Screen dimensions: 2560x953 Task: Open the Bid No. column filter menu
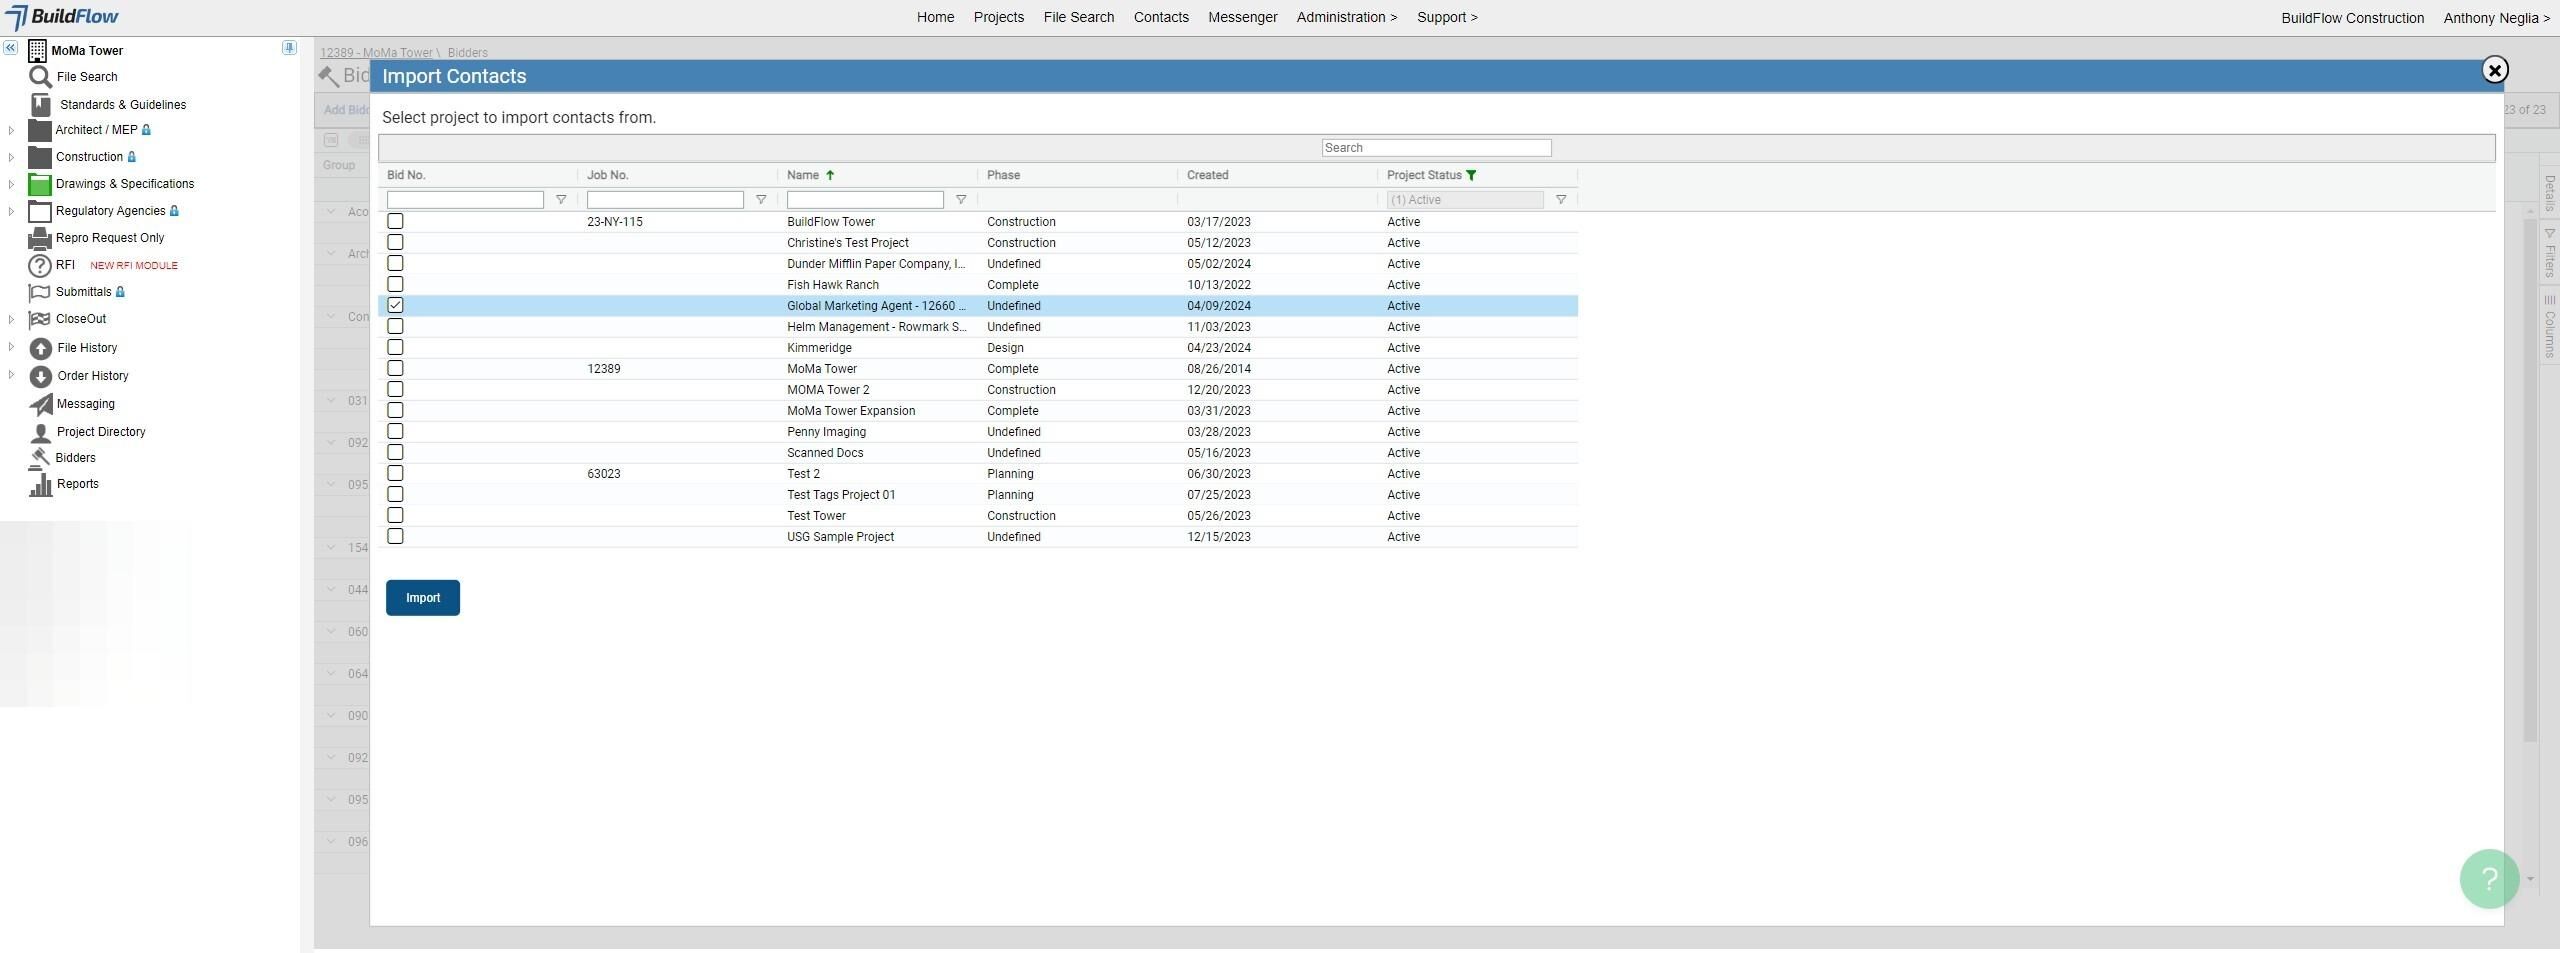coord(561,200)
